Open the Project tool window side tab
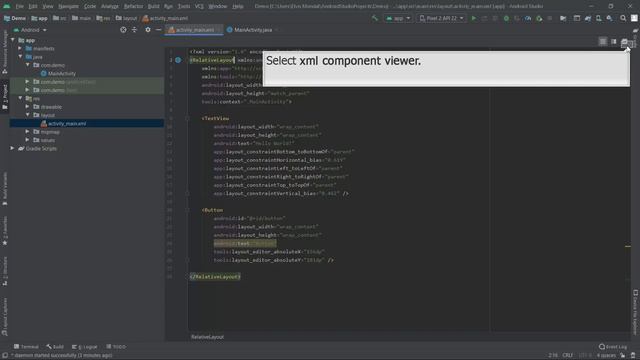The width and height of the screenshot is (640, 360). (x=4, y=97)
